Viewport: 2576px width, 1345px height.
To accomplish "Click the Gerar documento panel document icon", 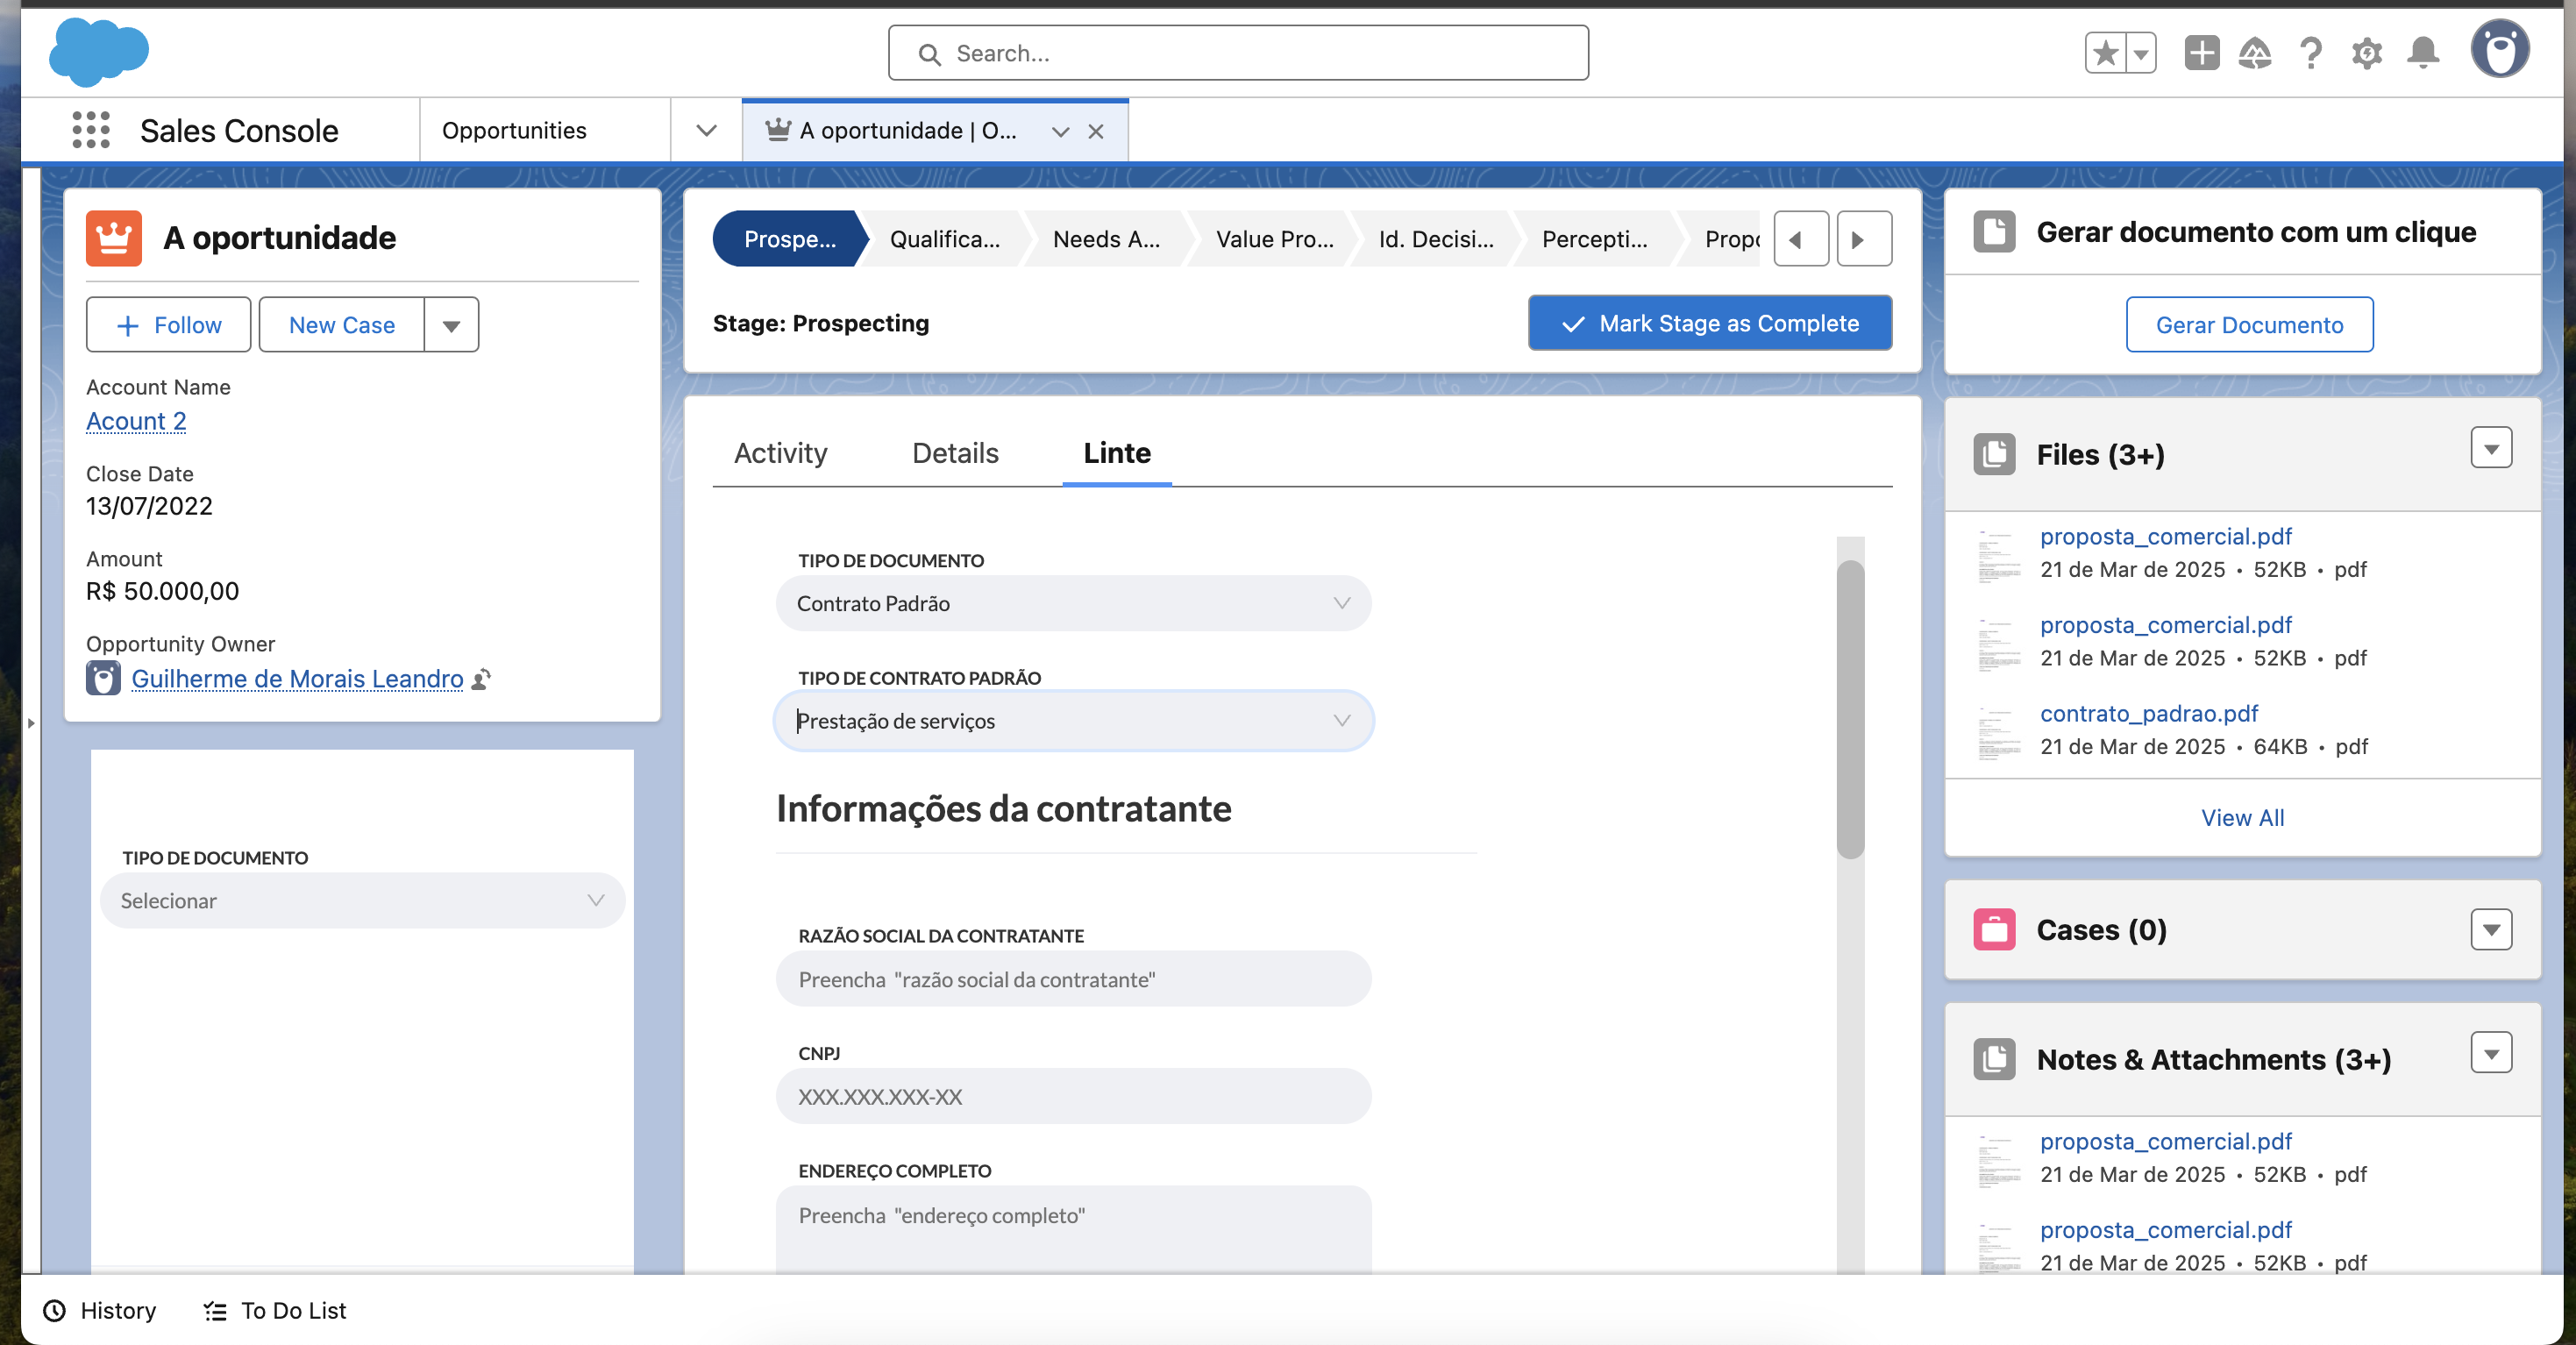I will 1994,232.
